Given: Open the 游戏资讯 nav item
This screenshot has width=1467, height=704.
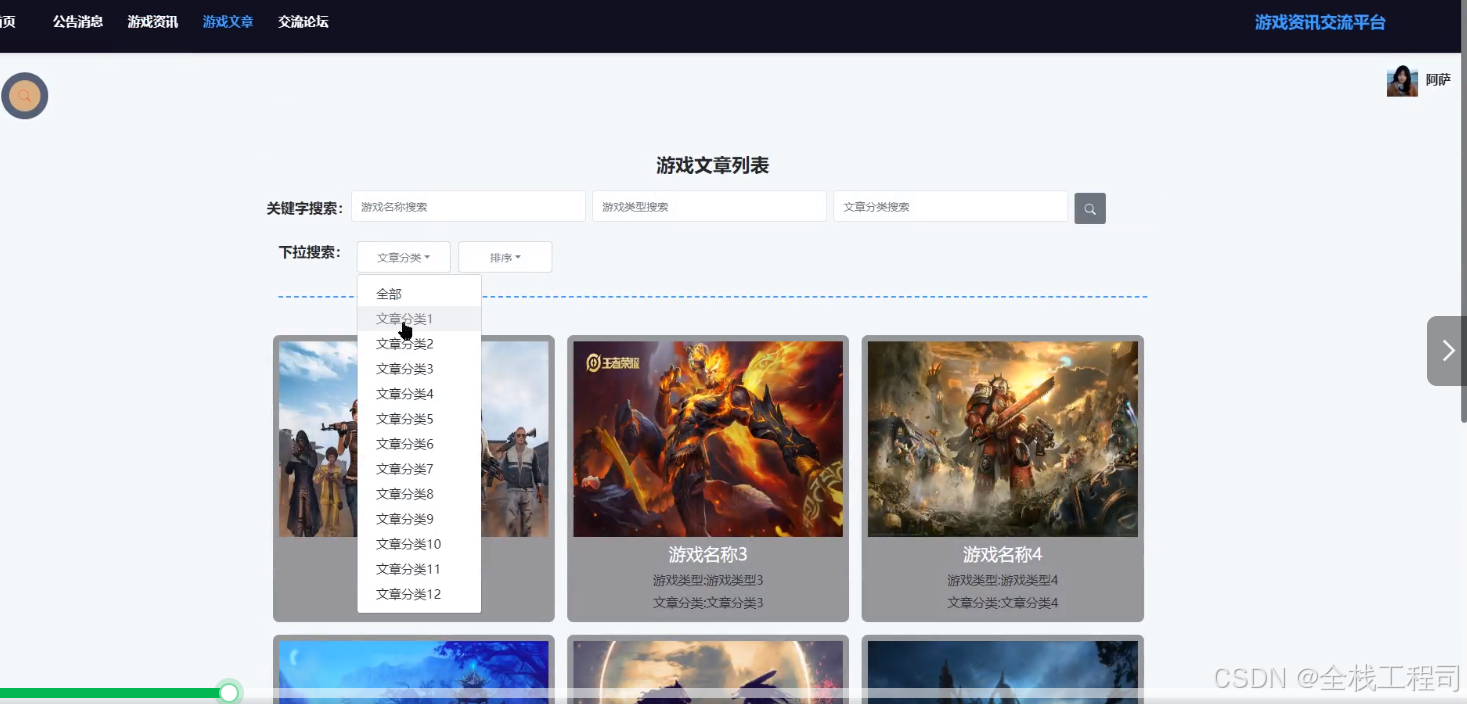Looking at the screenshot, I should point(153,21).
